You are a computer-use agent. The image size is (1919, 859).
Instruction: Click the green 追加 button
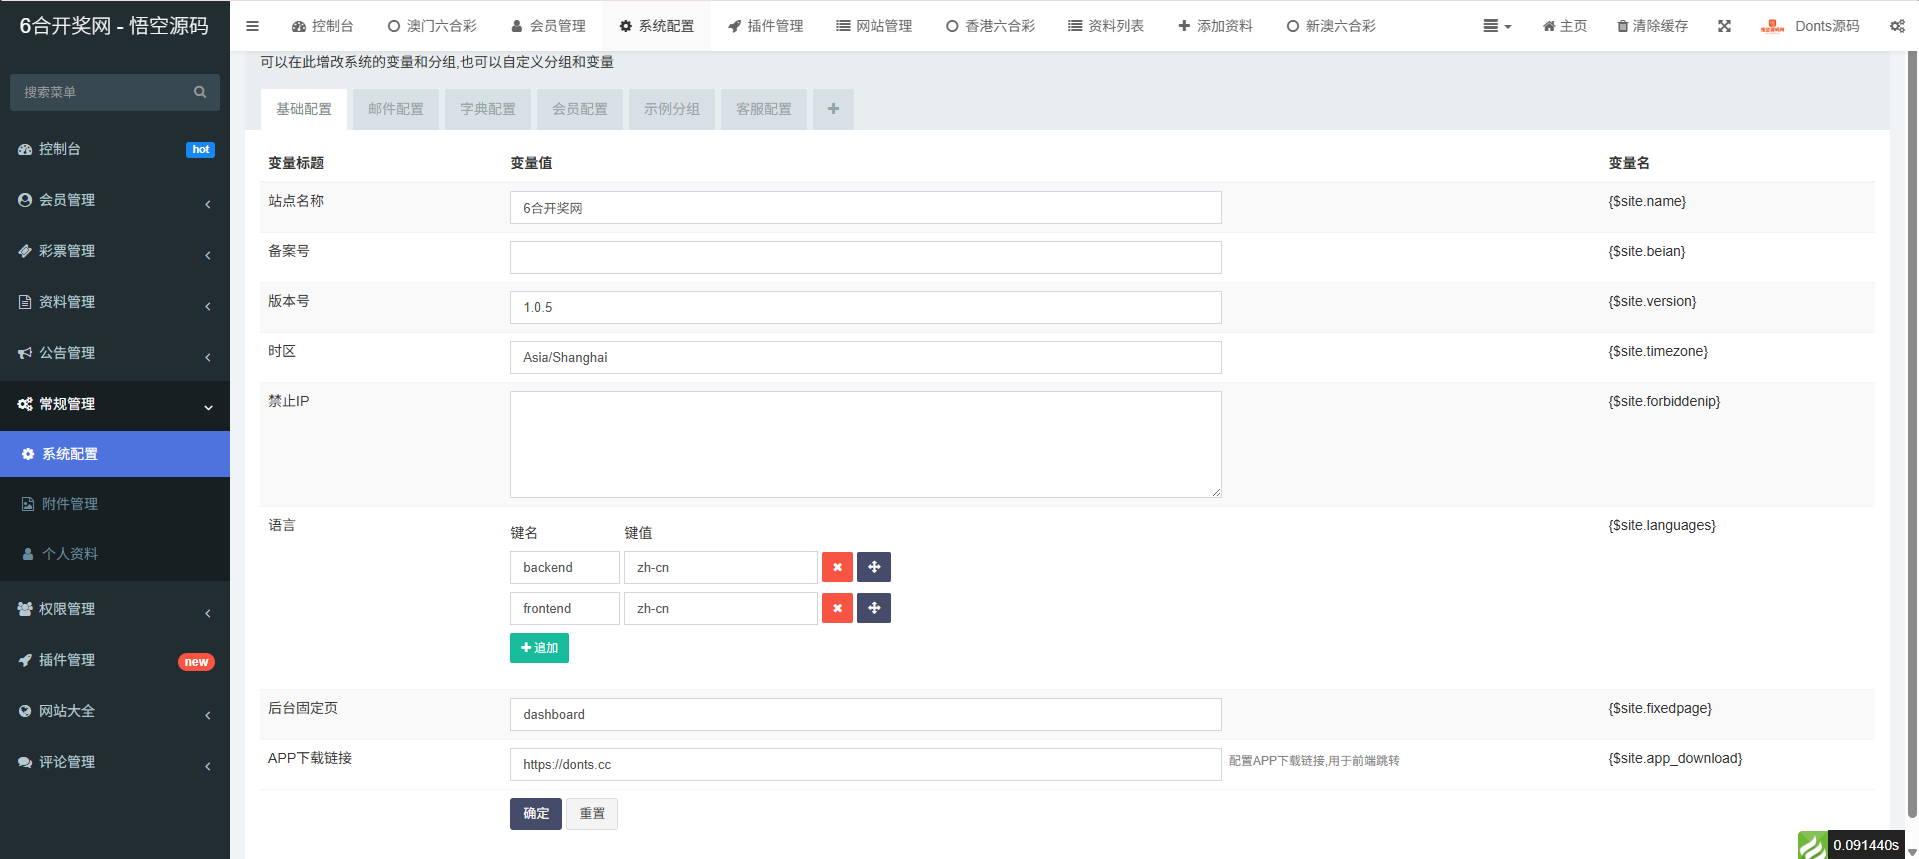point(539,648)
